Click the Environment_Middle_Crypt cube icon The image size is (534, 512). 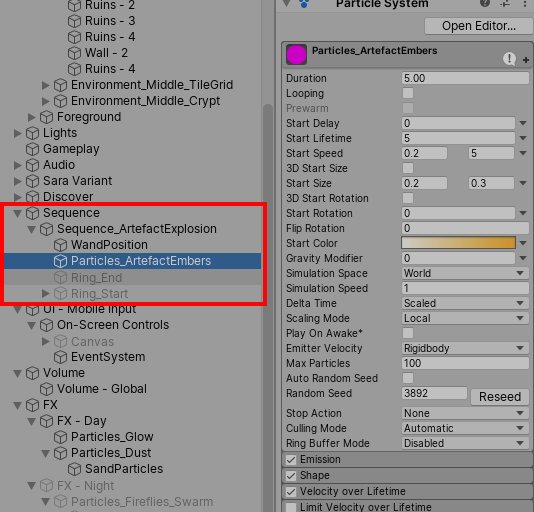pyautogui.click(x=60, y=101)
